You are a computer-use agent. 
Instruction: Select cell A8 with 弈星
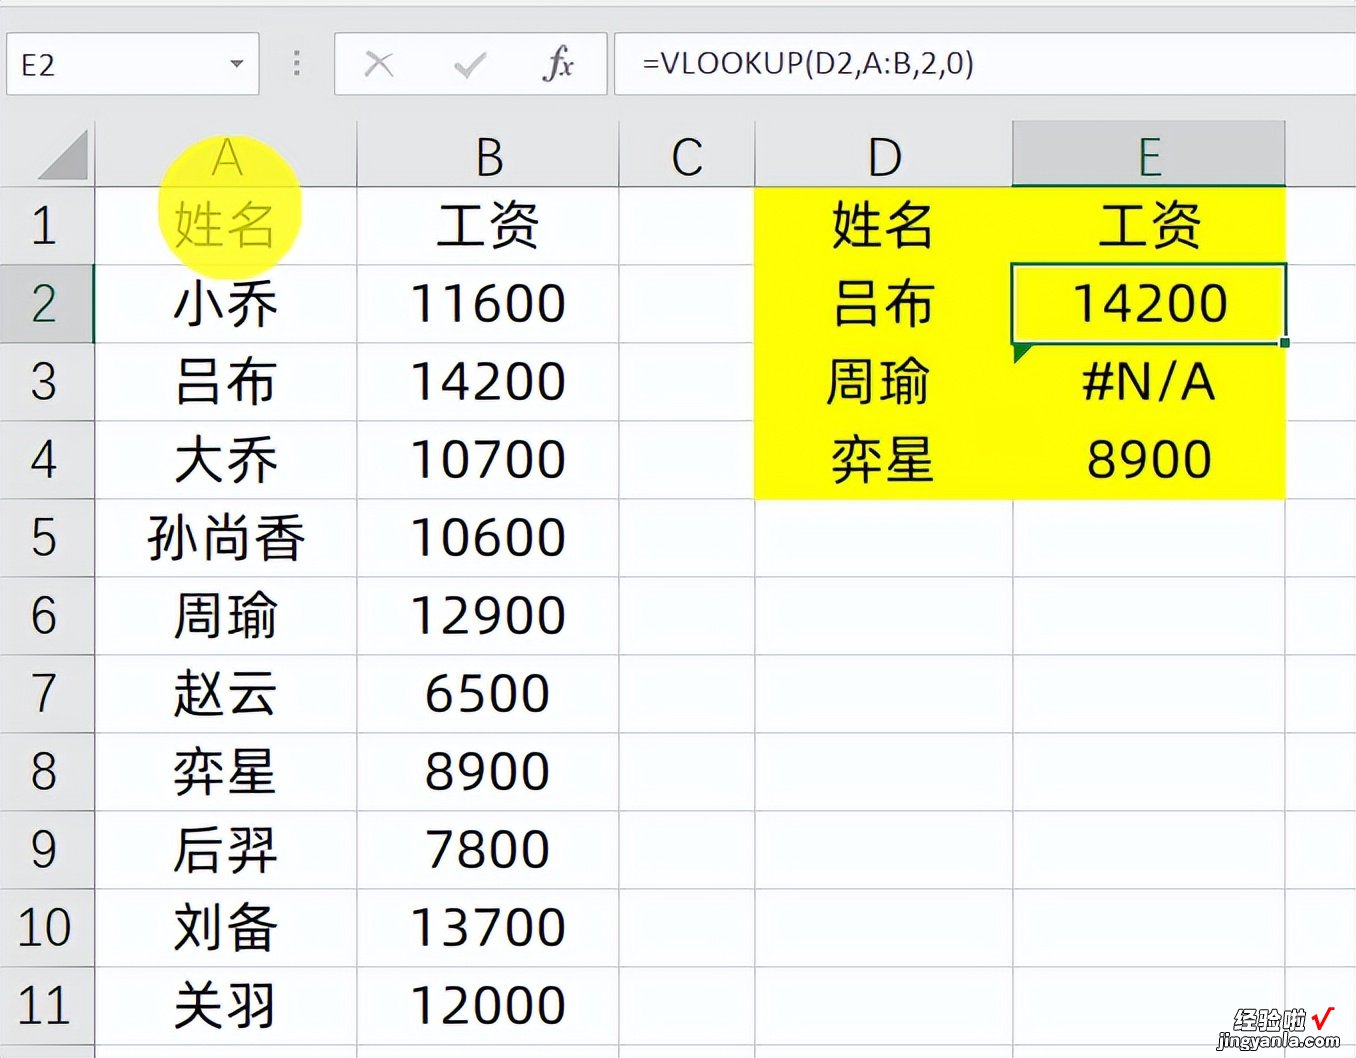(226, 772)
